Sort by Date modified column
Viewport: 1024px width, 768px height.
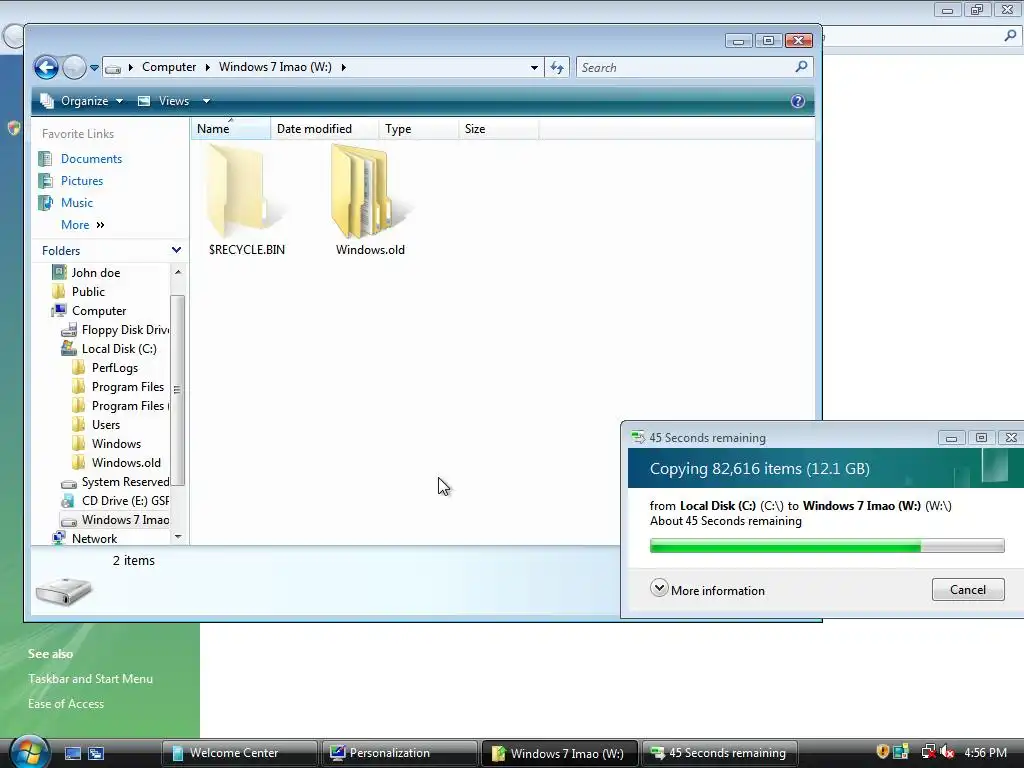click(325, 129)
